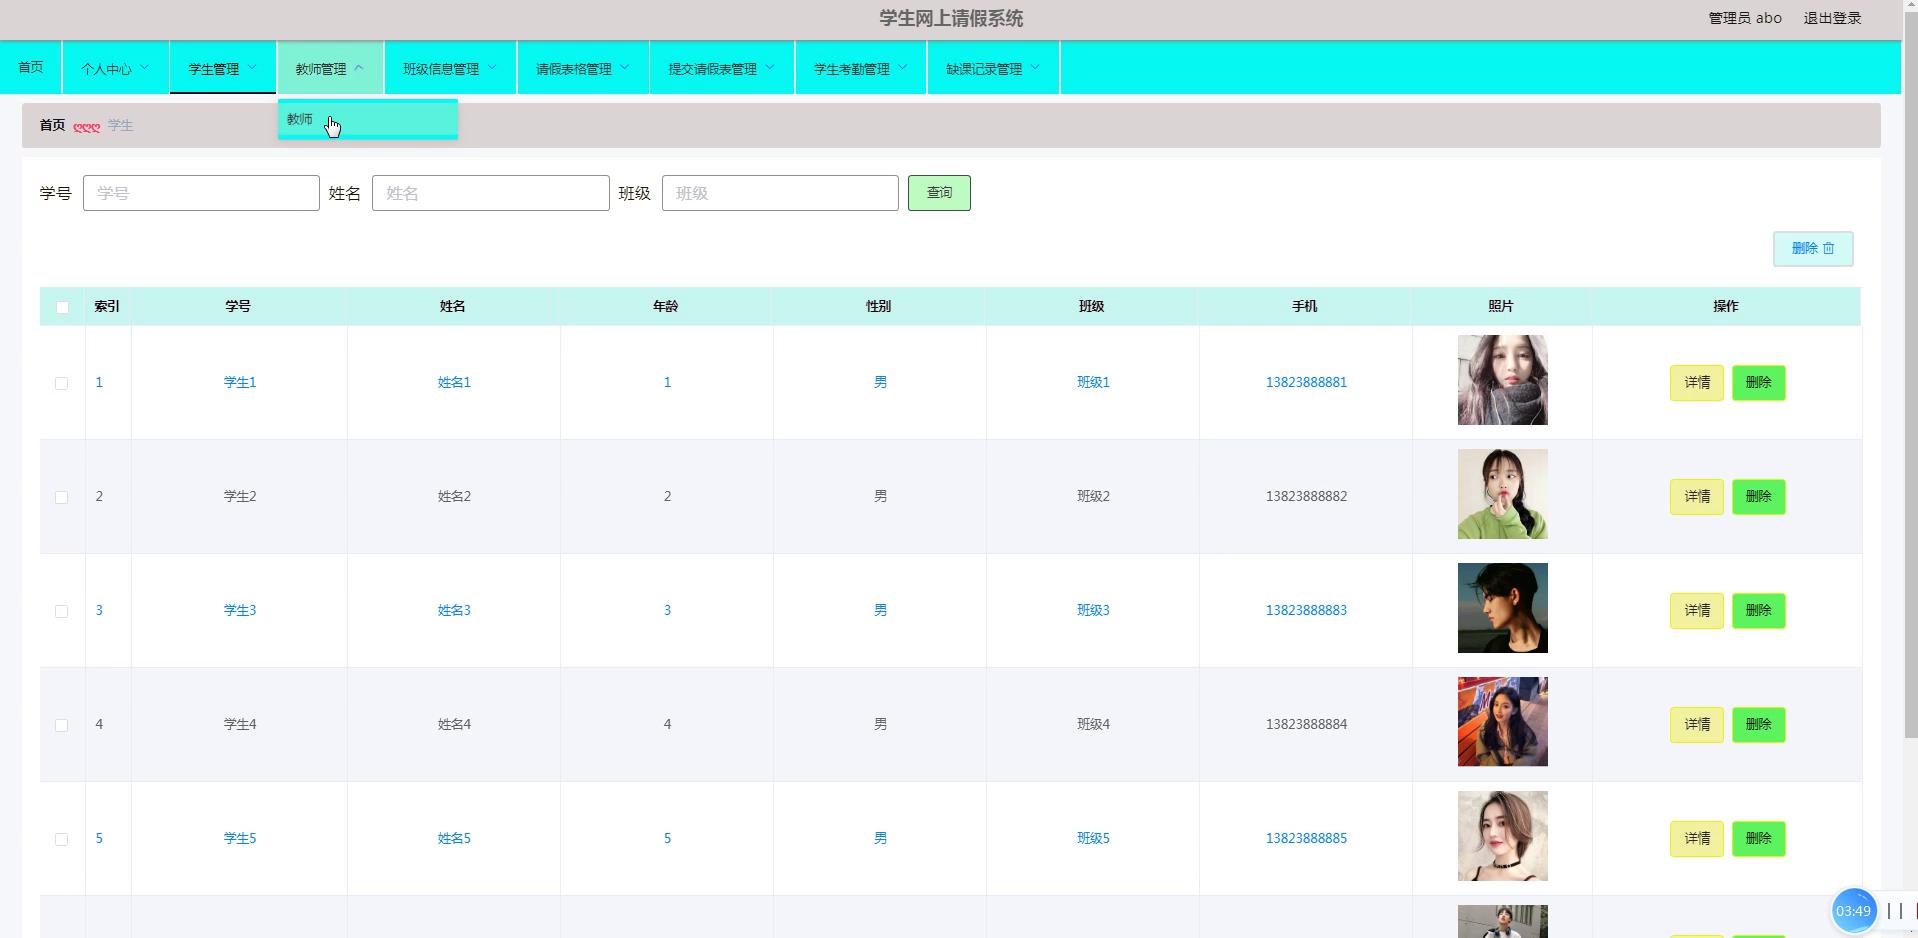Click the 学号 search input field
Screen dimensions: 1918x938
pos(201,193)
